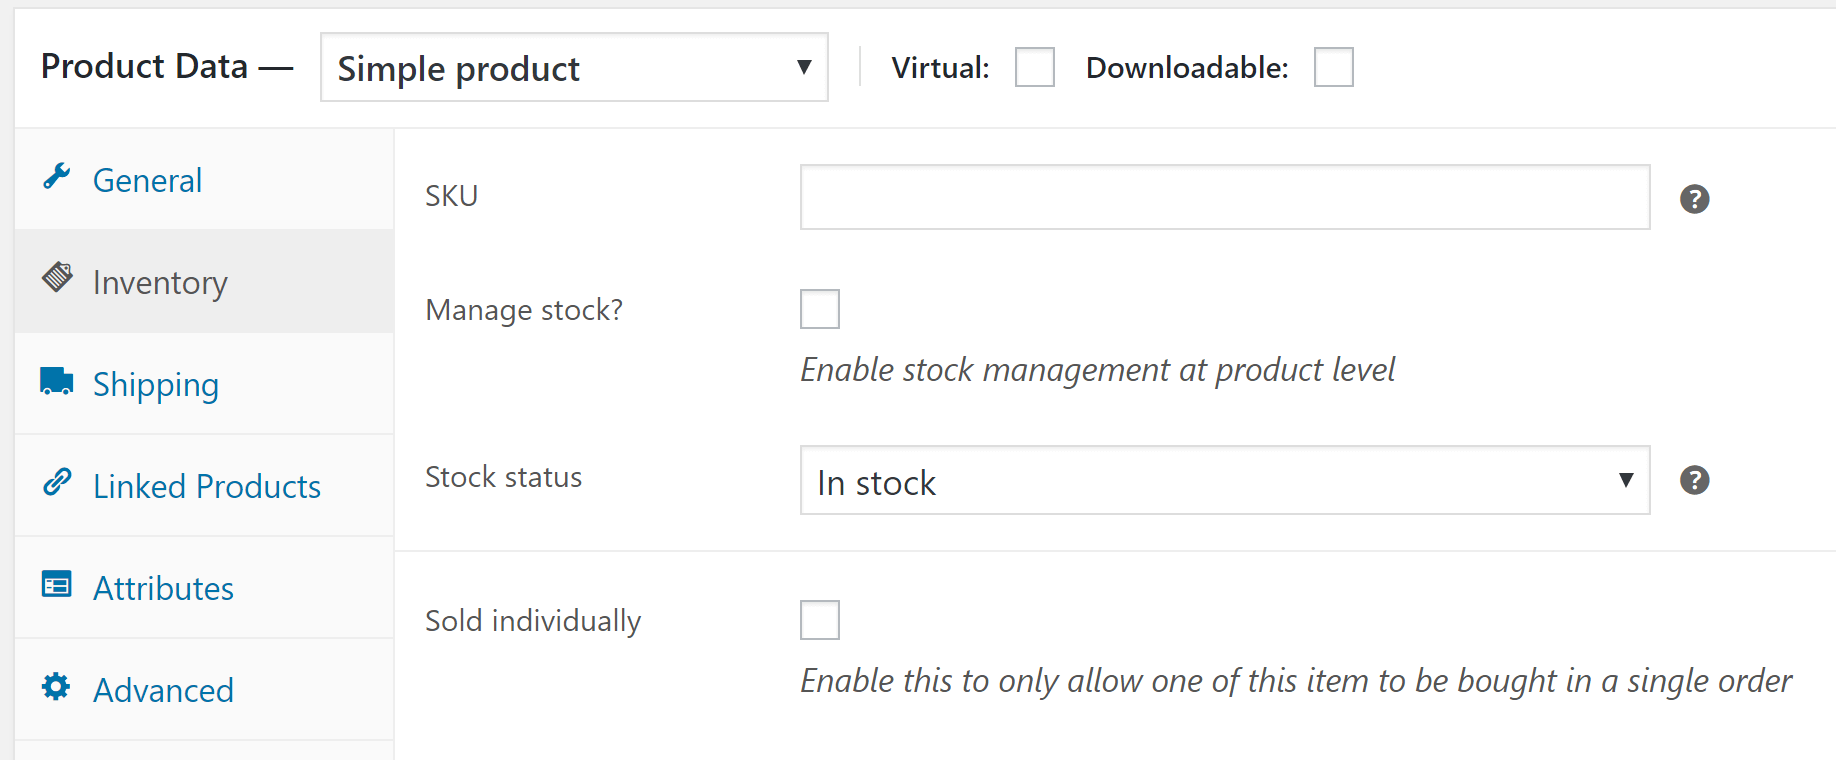Image resolution: width=1836 pixels, height=760 pixels.
Task: Focus the SKU text field
Action: [x=1225, y=197]
